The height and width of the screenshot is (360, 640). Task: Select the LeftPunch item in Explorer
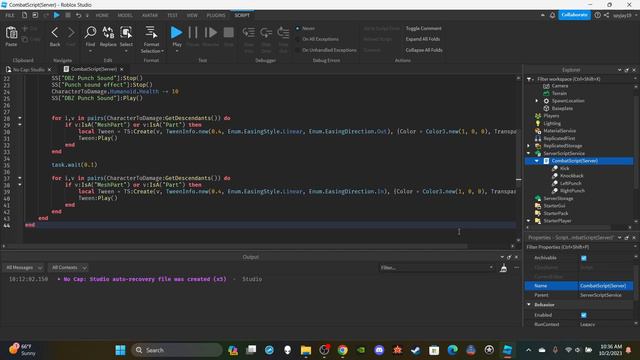tap(571, 183)
